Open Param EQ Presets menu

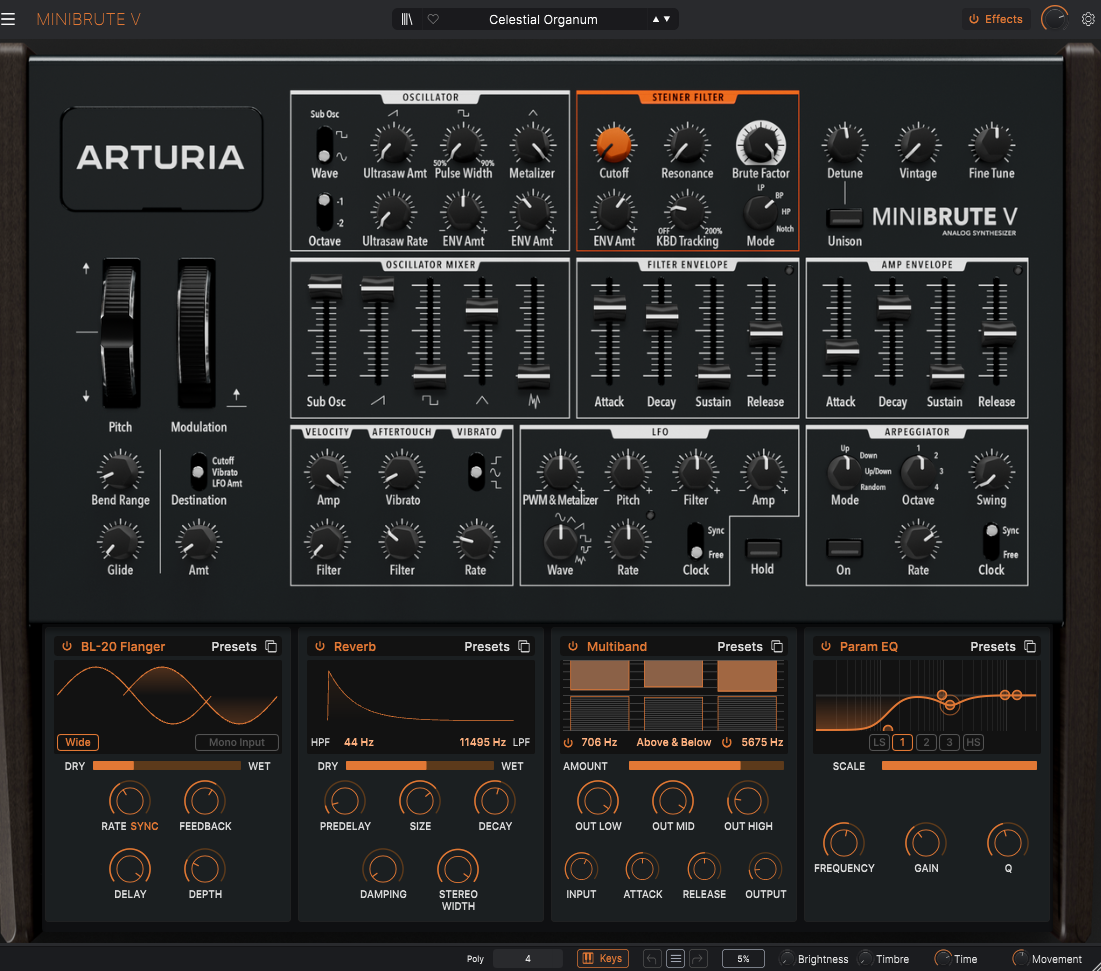point(993,647)
